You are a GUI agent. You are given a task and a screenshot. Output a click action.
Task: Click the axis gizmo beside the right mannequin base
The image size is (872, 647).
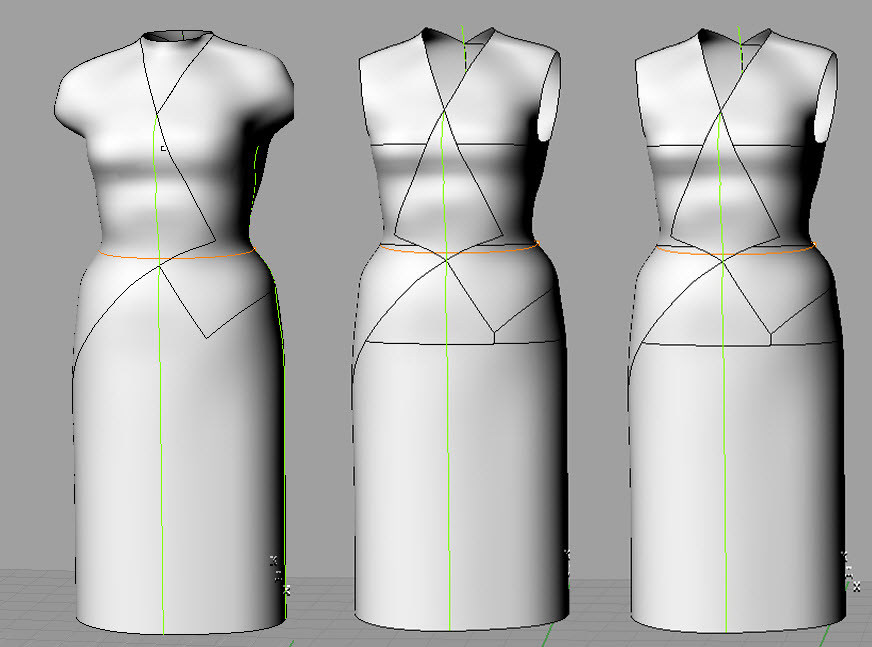coord(850,570)
